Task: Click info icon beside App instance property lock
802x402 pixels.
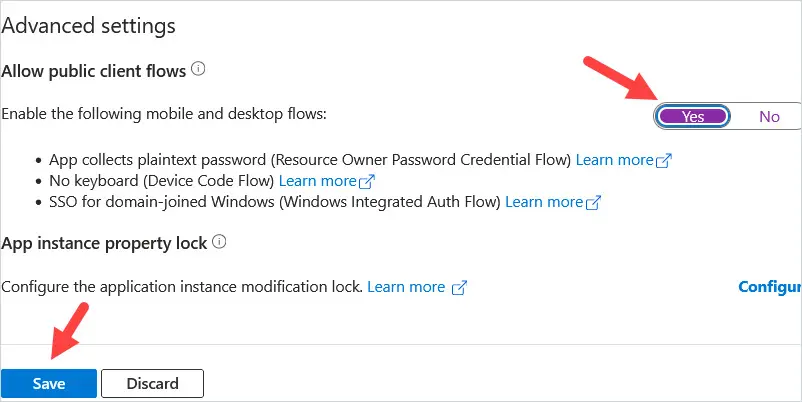Action: point(219,241)
